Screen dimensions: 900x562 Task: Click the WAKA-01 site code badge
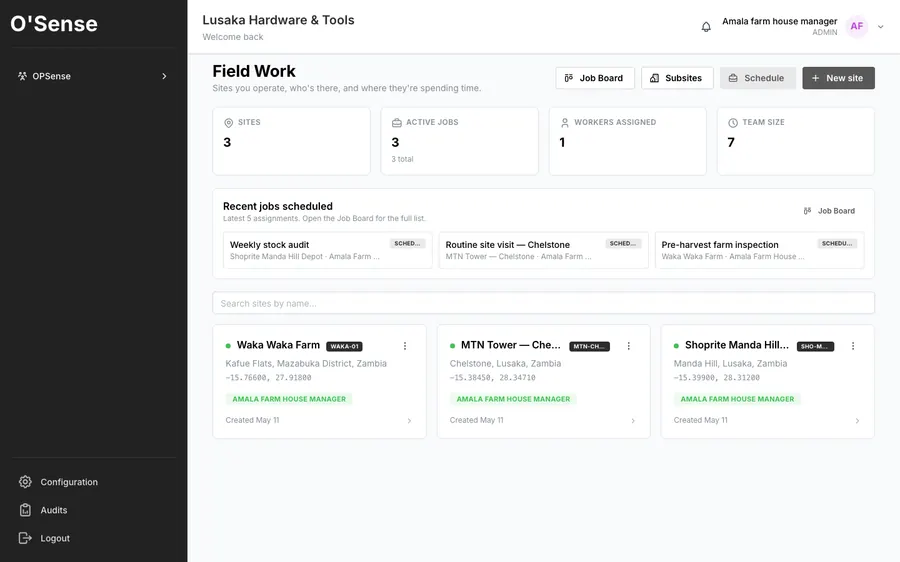pyautogui.click(x=344, y=346)
